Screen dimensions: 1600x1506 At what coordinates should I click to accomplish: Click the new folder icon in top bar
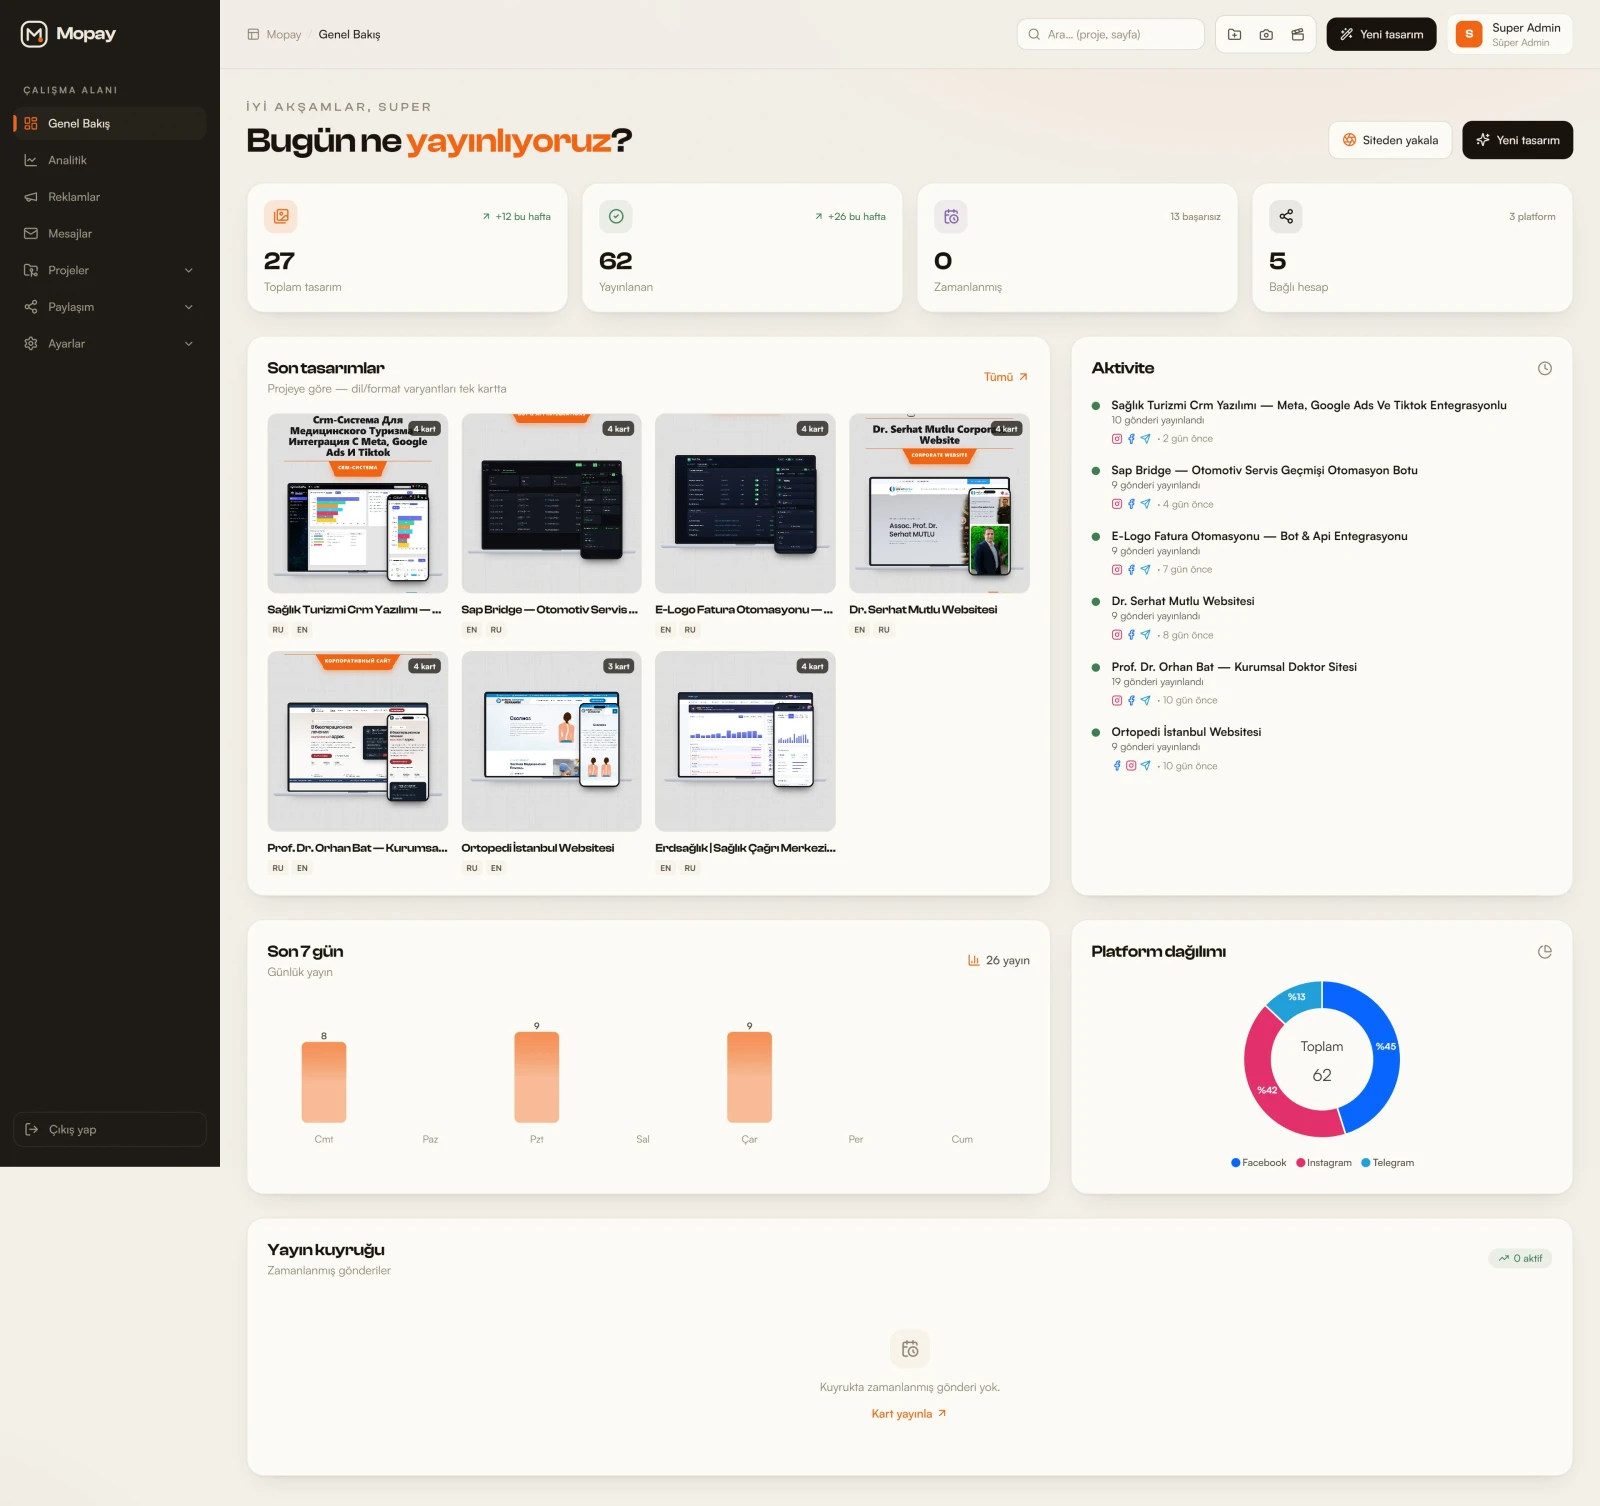pos(1235,34)
